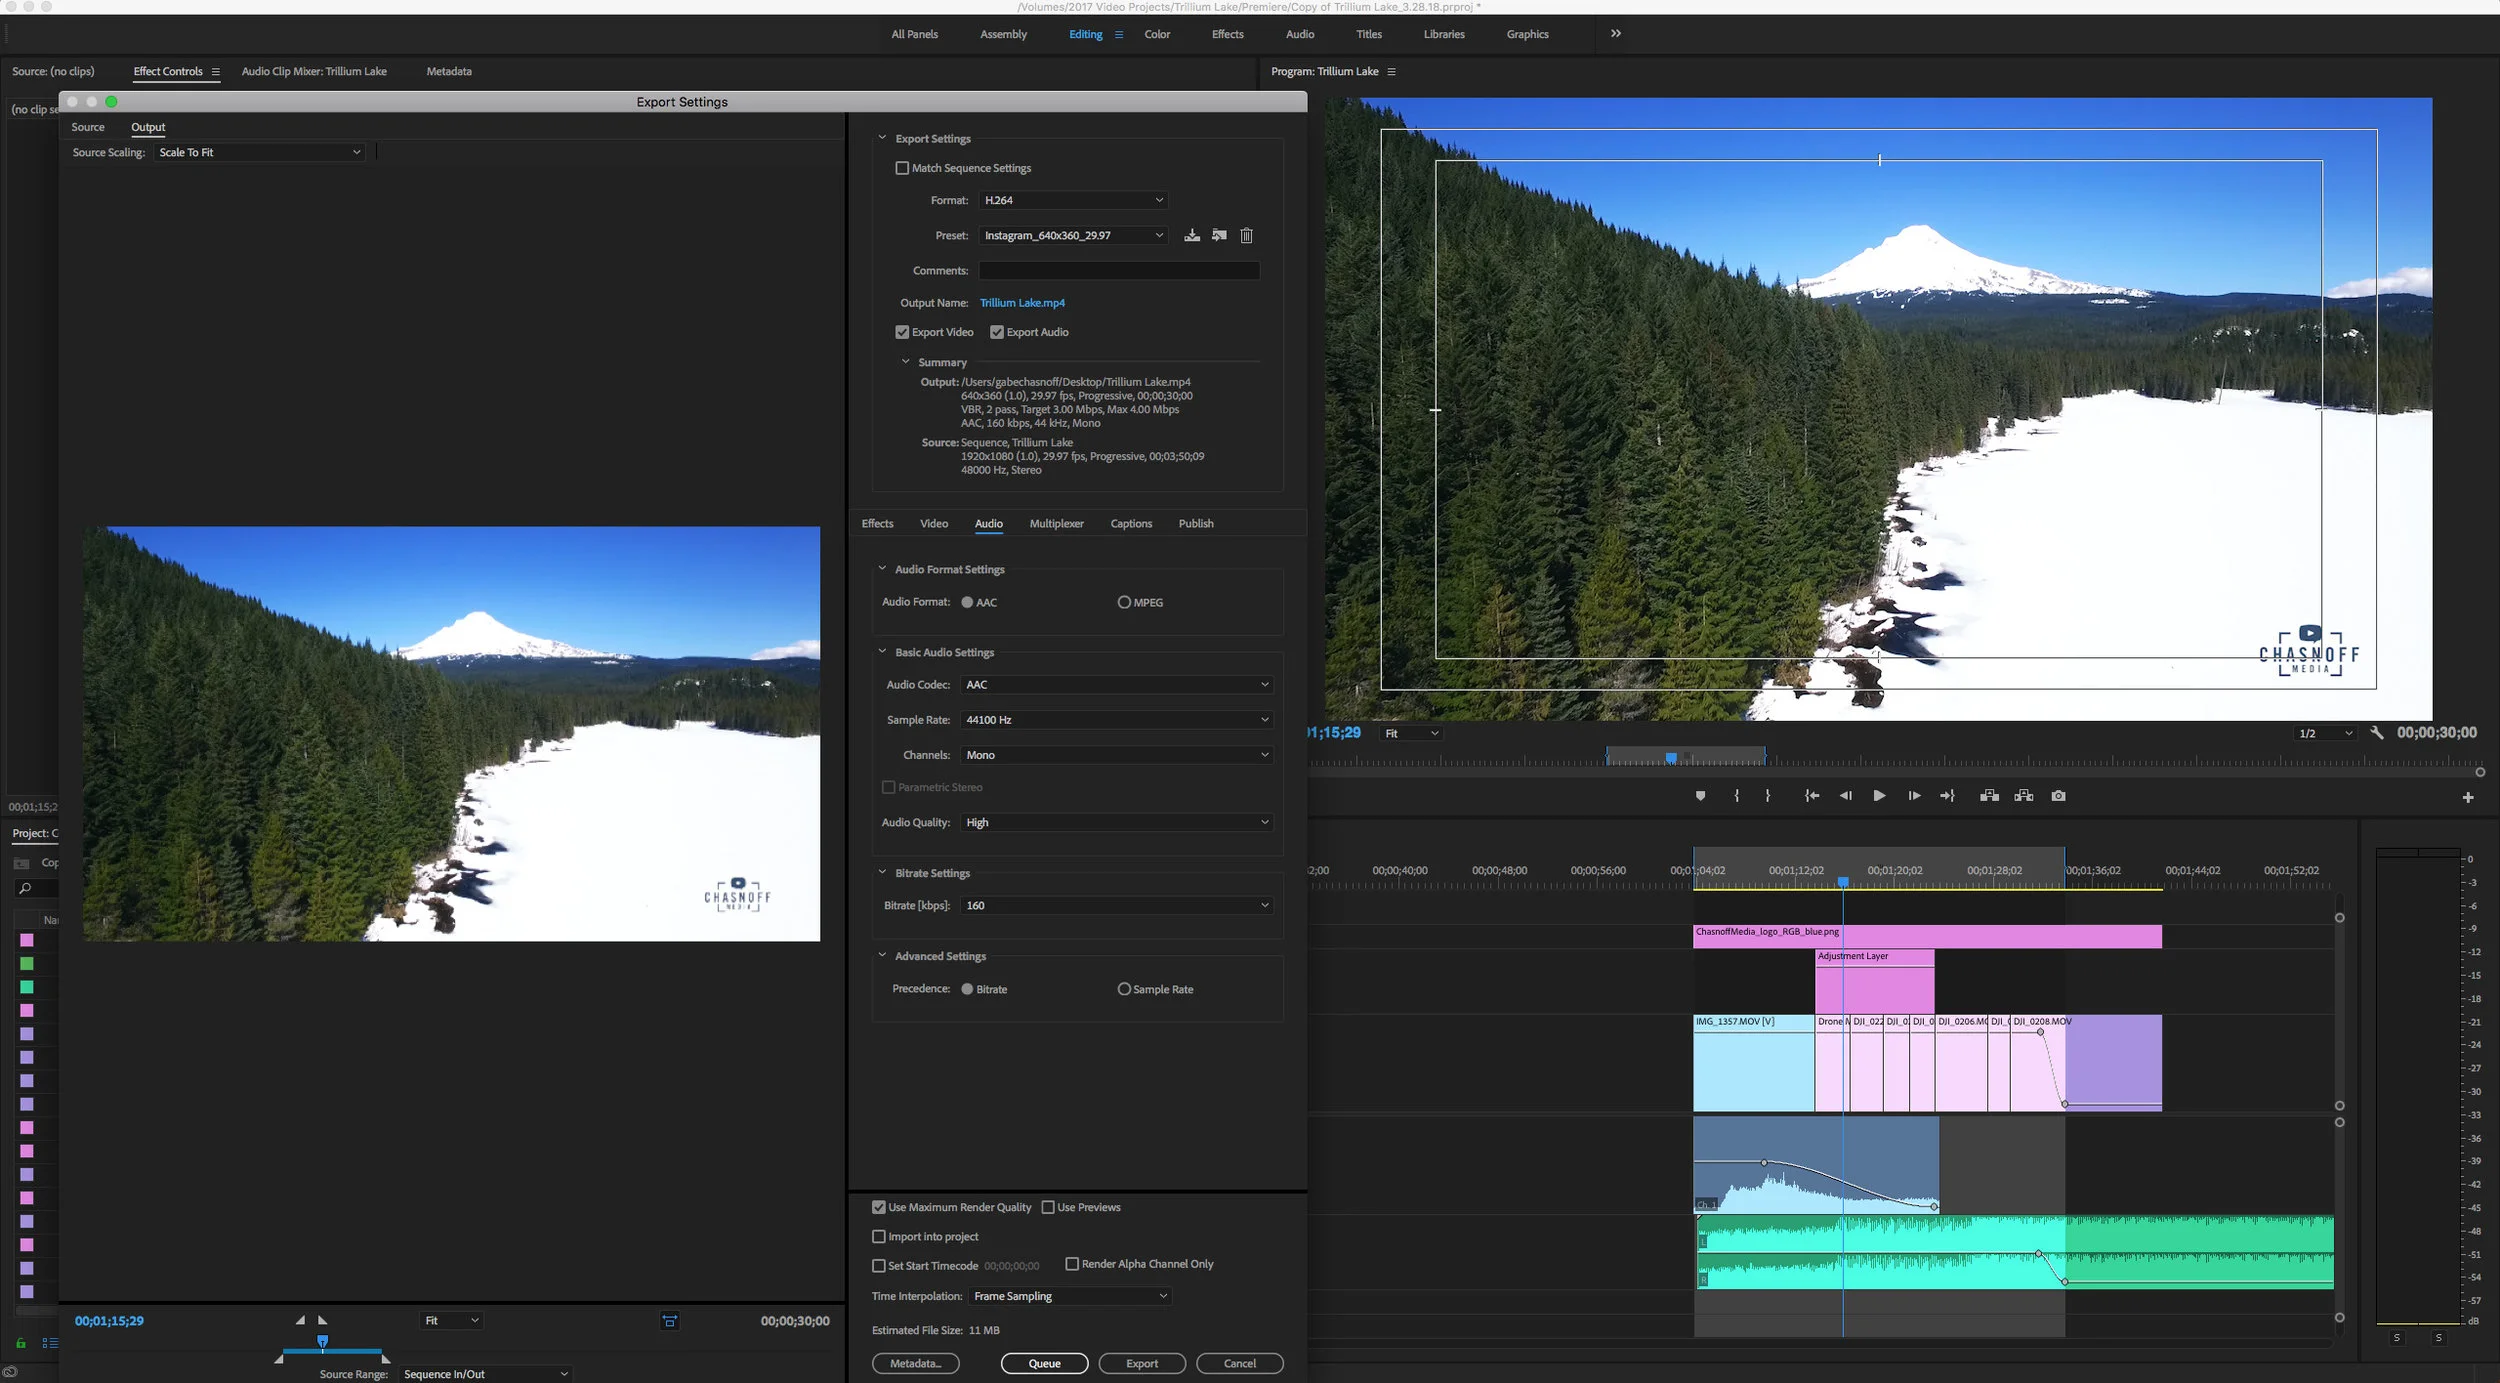Viewport: 2500px width, 1383px height.
Task: Enable Use Previews checkbox
Action: tap(1048, 1207)
